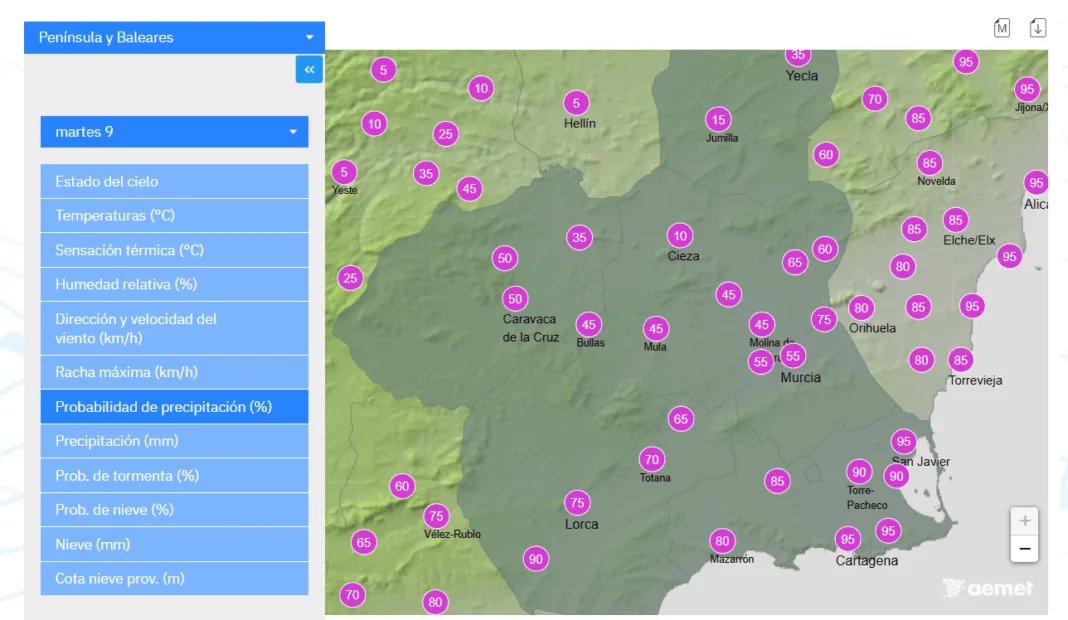Select Racha máxima (km/h) layer
Image resolution: width=1068 pixels, height=620 pixels.
click(174, 372)
